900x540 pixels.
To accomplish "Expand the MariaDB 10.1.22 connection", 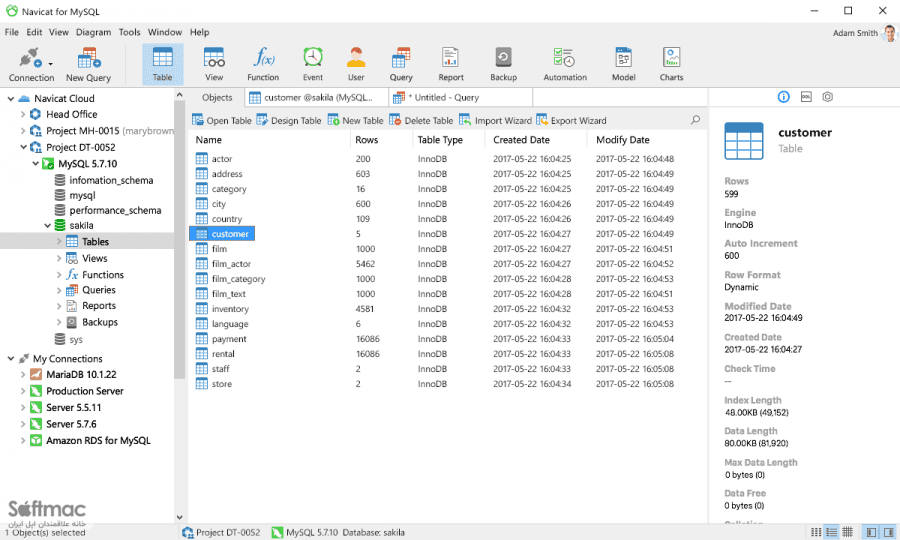I will (23, 375).
